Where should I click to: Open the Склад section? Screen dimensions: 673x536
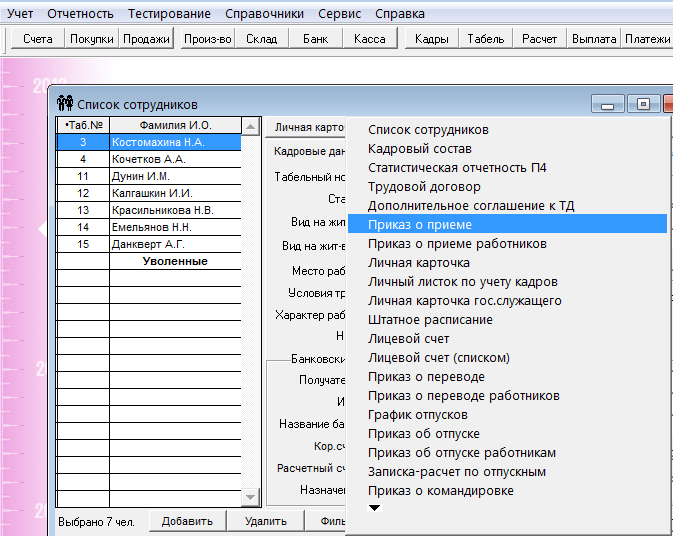tap(261, 39)
